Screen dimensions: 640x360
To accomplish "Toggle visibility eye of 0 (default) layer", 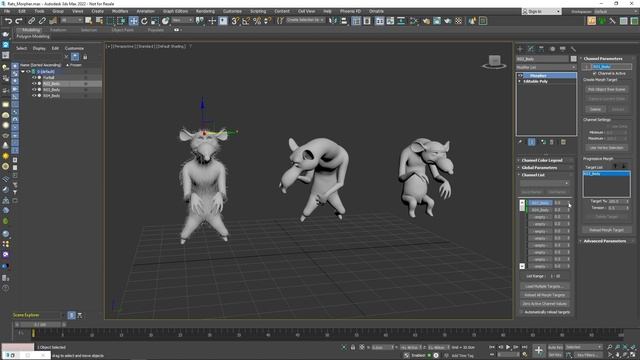I will (x=28, y=71).
